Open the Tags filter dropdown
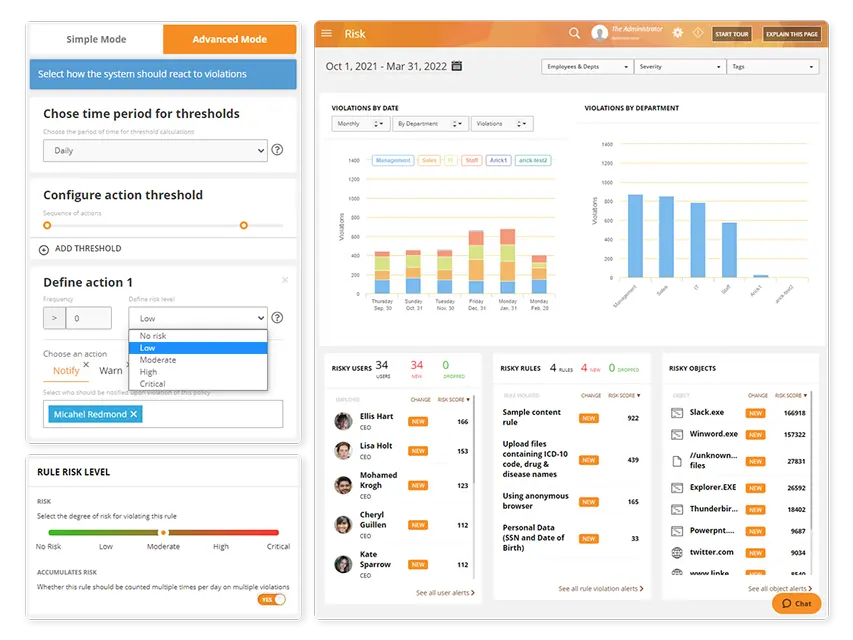853x640 pixels. click(772, 66)
